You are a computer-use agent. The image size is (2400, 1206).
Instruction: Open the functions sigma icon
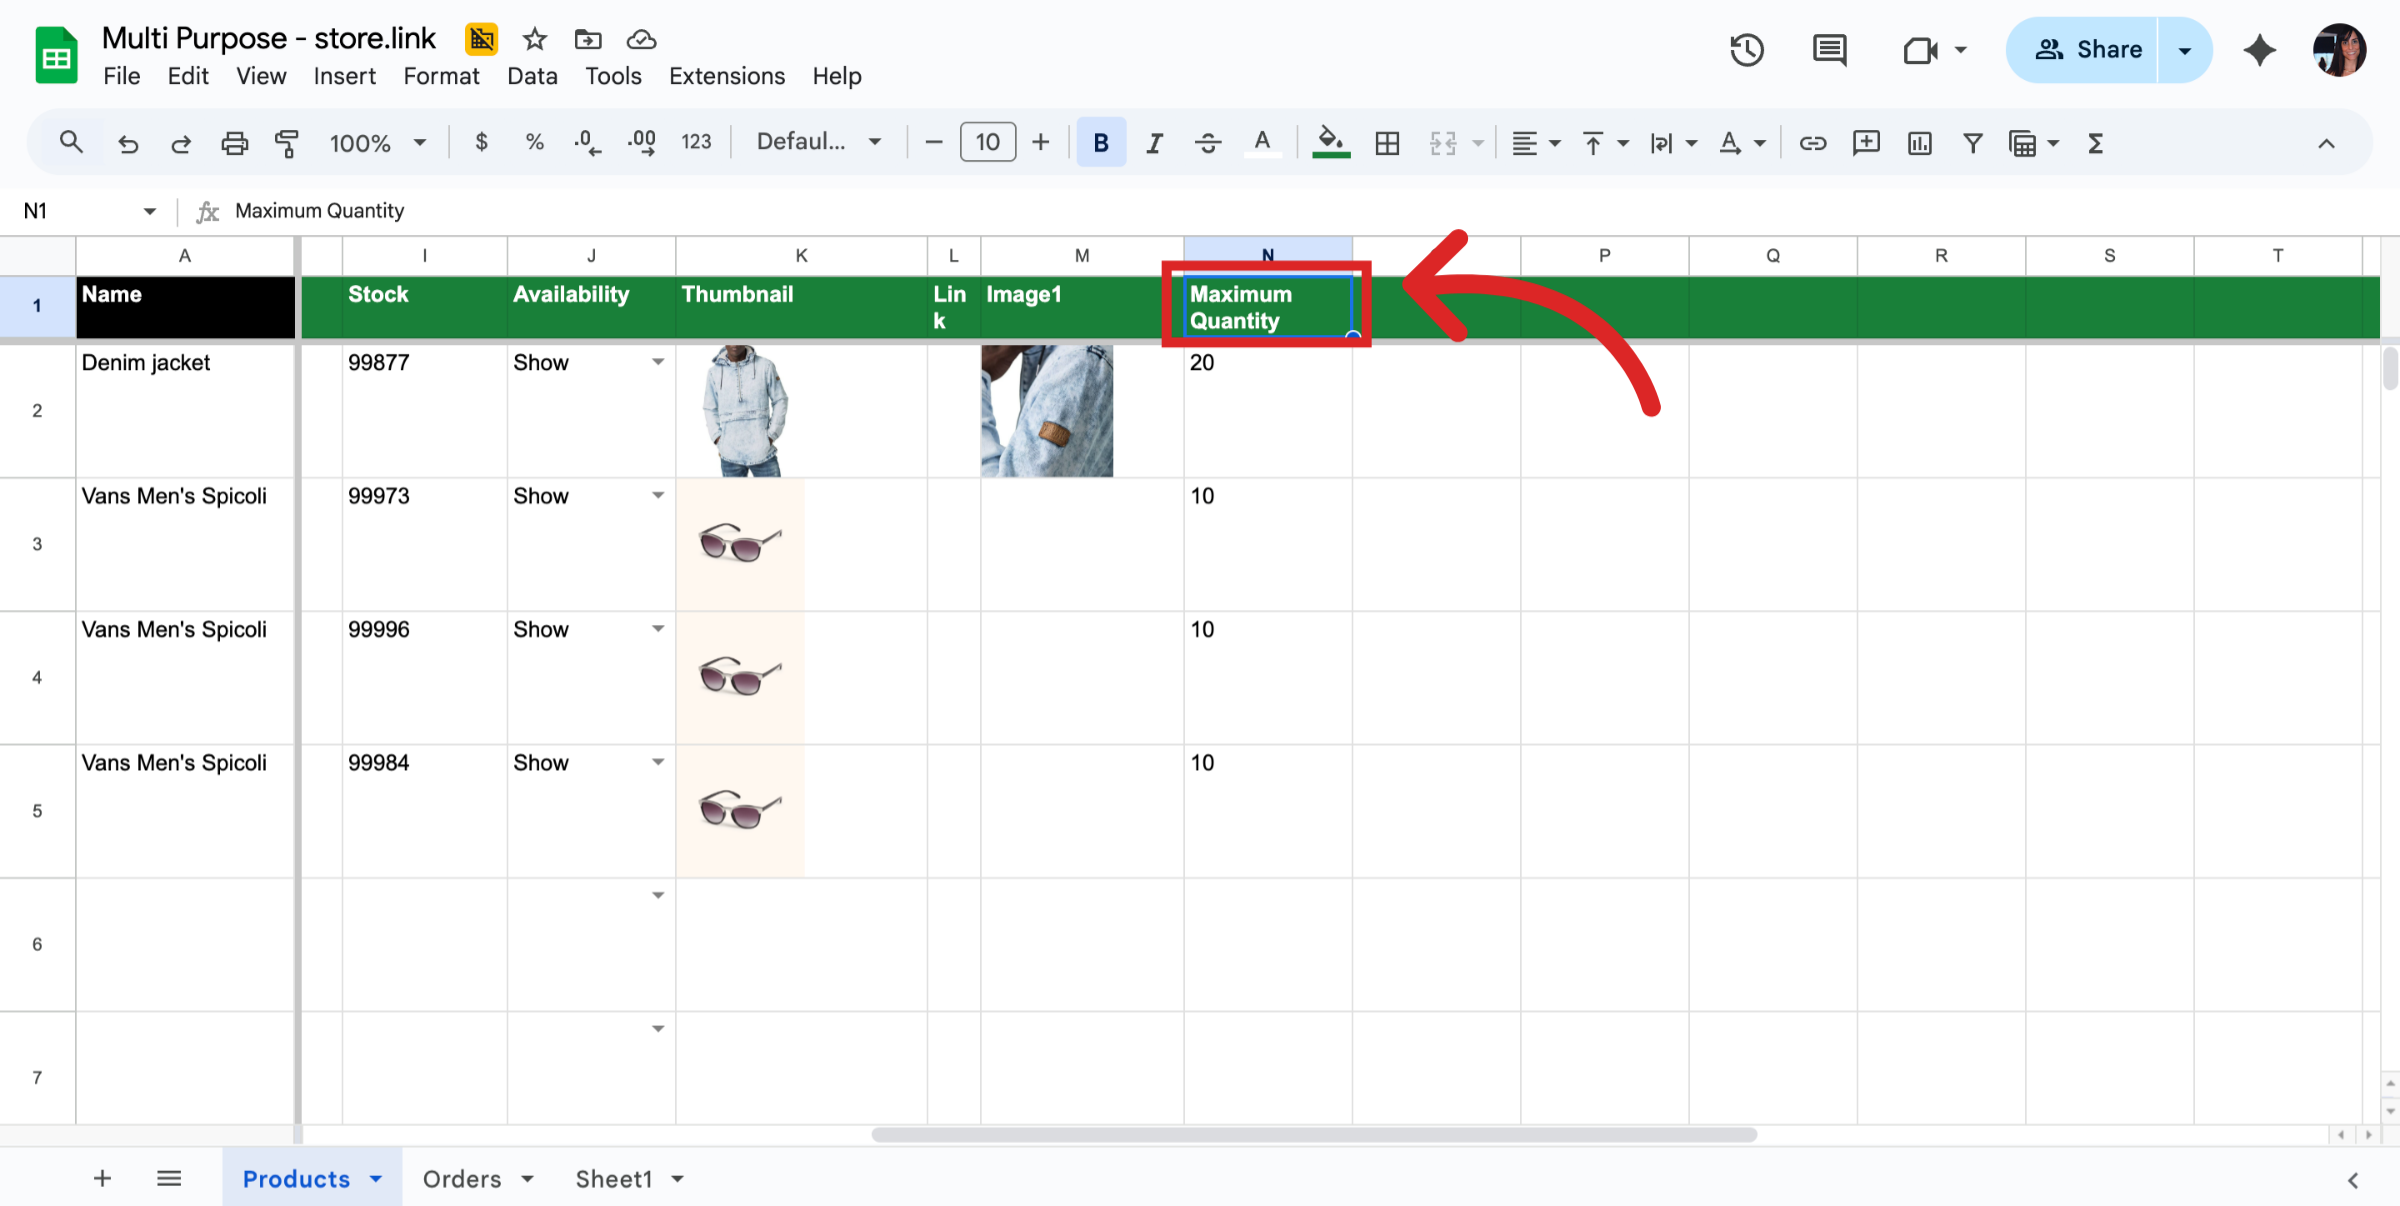(2095, 143)
